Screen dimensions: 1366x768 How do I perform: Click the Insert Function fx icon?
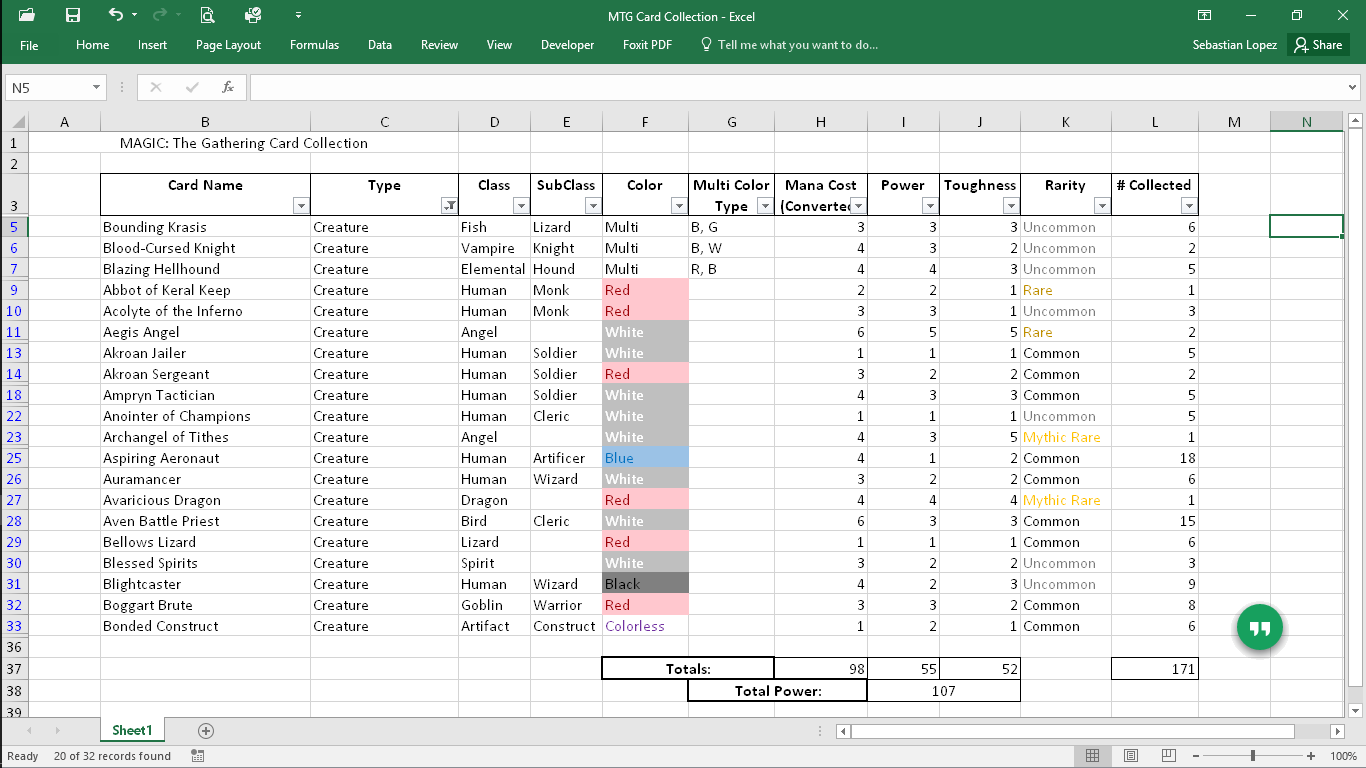(228, 87)
